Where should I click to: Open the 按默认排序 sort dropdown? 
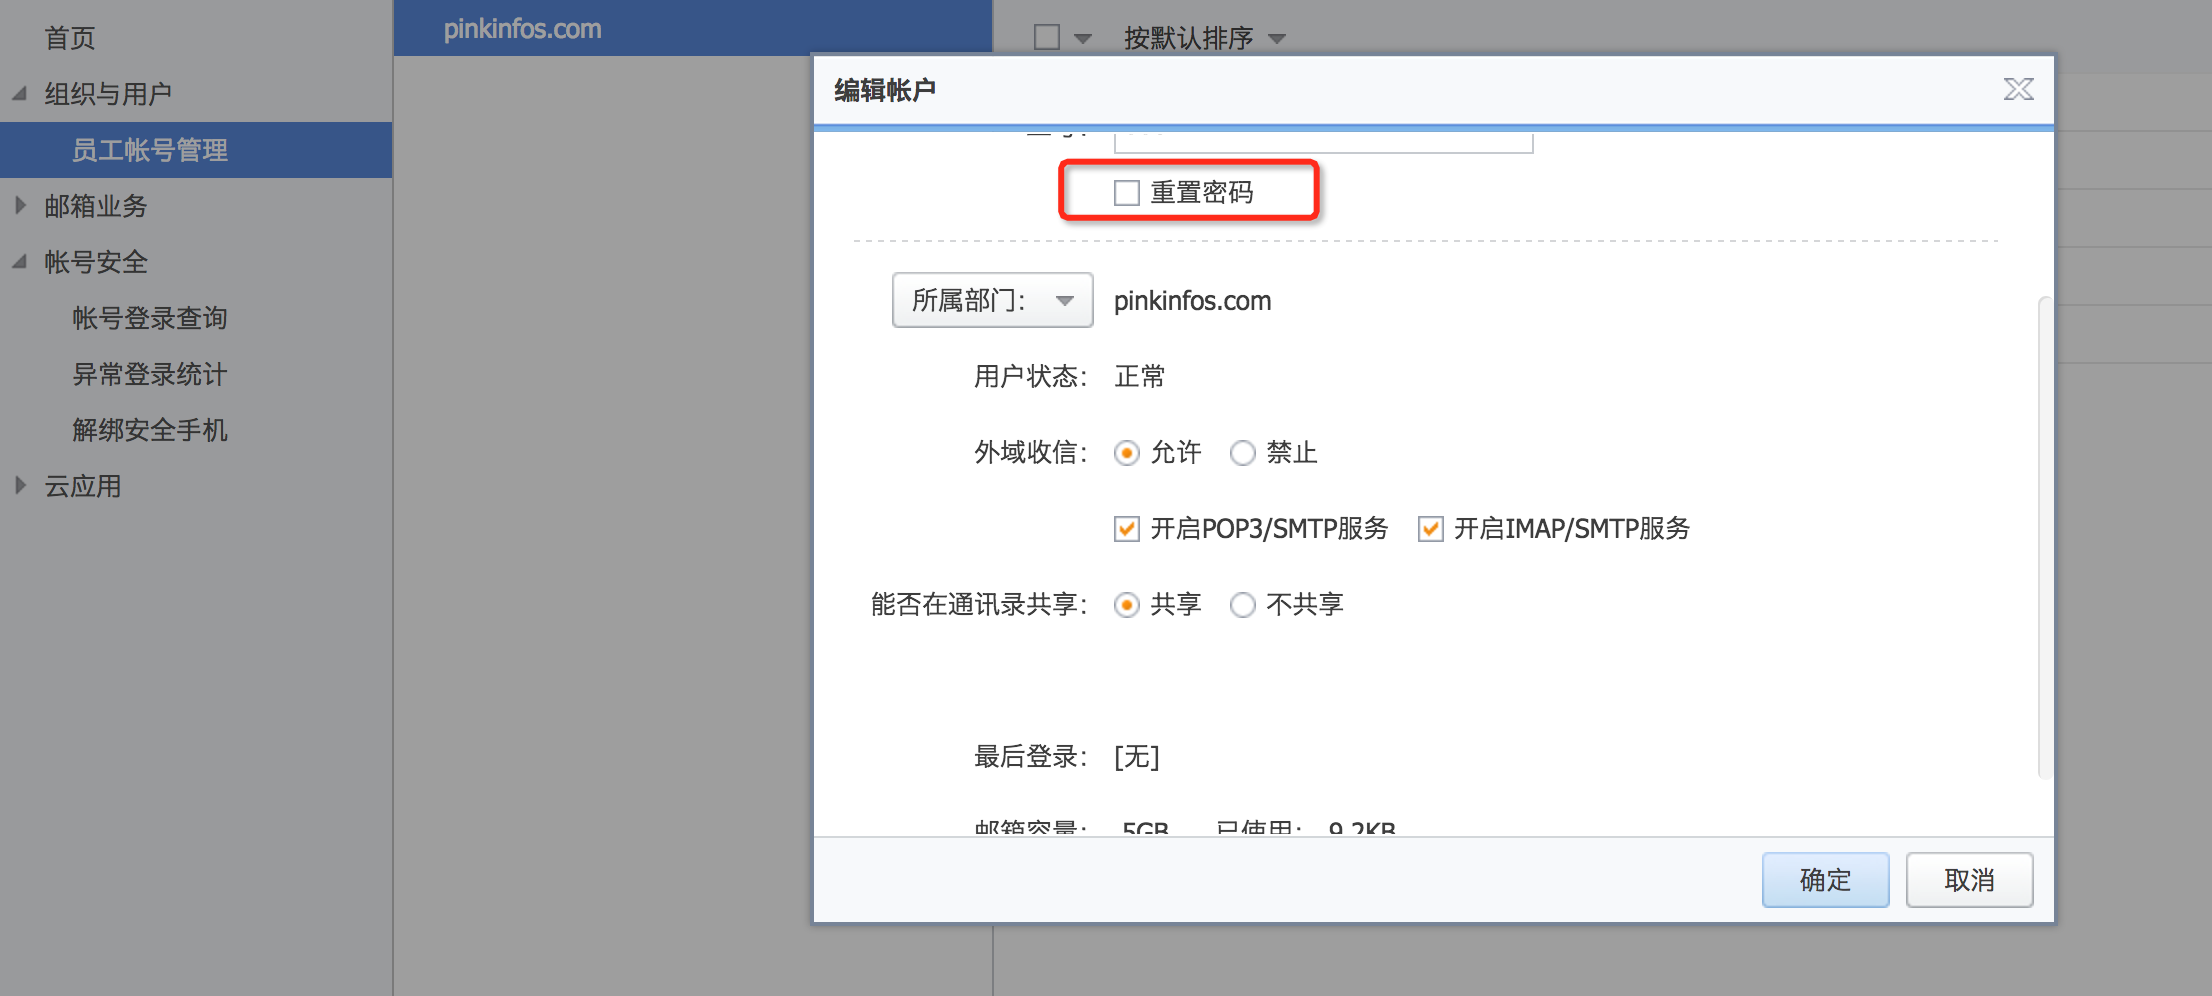(x=1203, y=38)
